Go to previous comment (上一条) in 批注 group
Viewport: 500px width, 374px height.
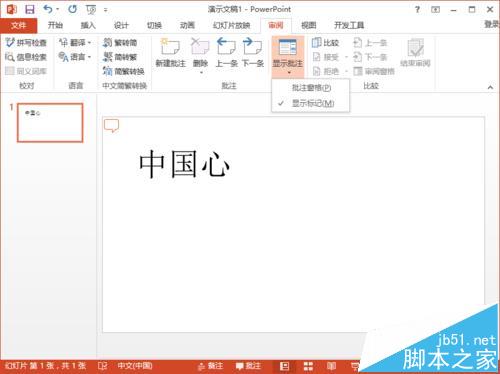227,53
